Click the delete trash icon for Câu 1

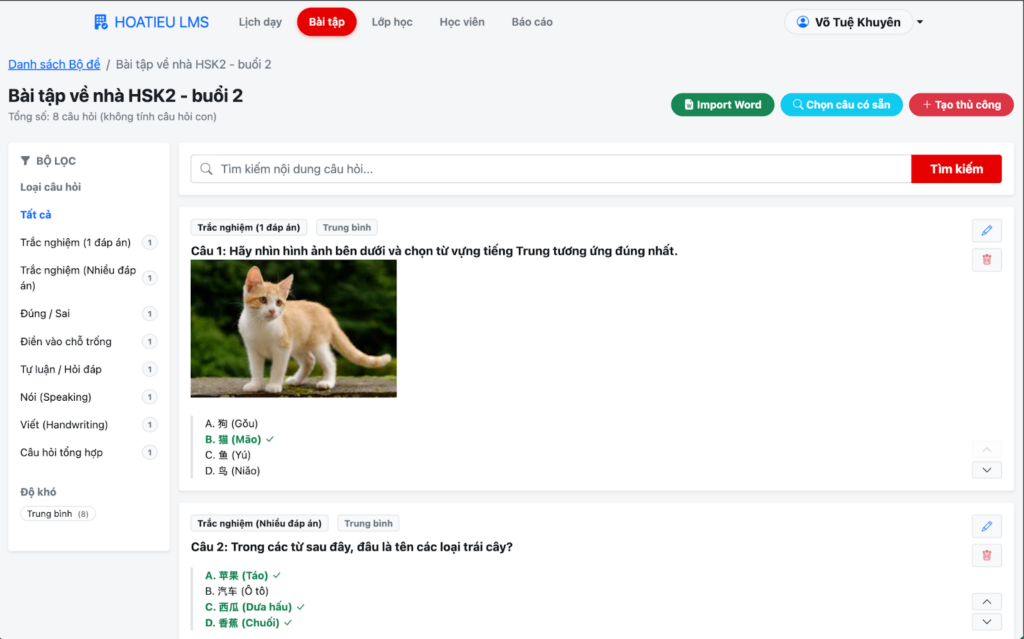pos(986,260)
